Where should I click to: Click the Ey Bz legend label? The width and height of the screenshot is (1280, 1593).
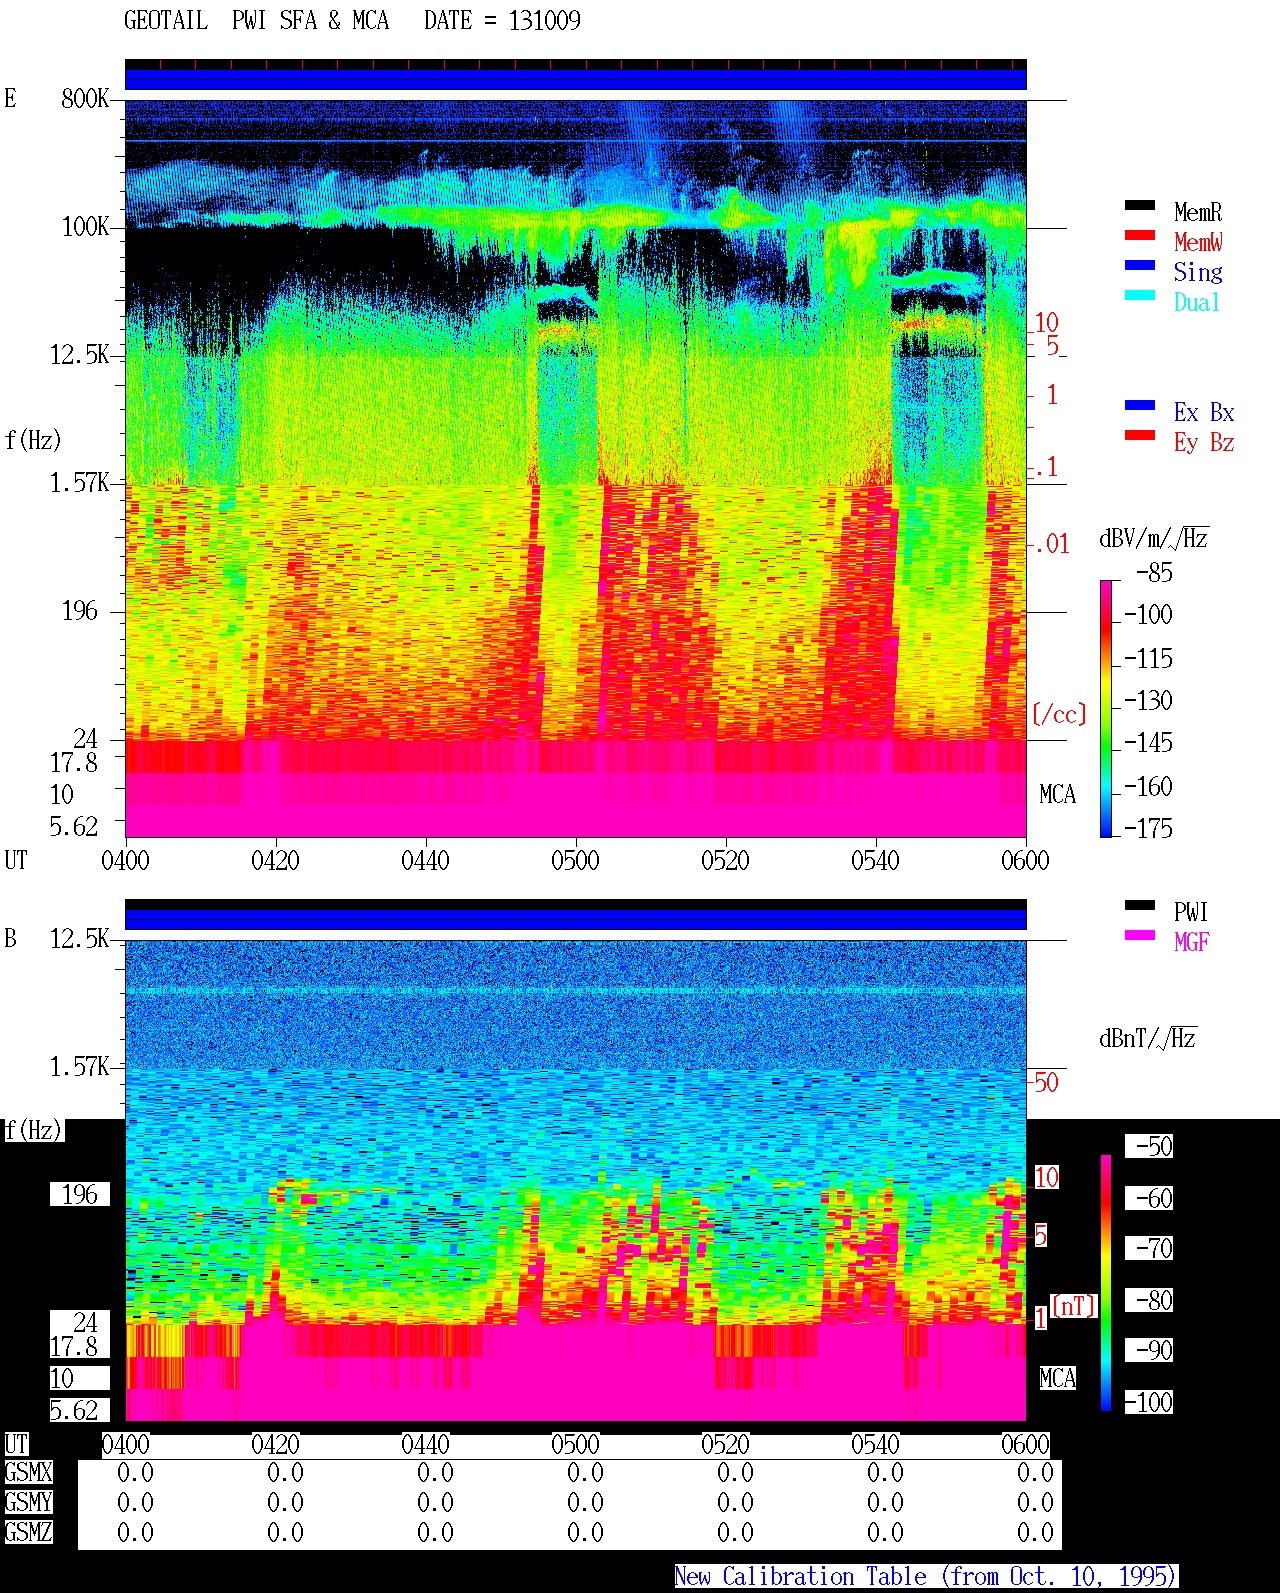pos(1204,442)
